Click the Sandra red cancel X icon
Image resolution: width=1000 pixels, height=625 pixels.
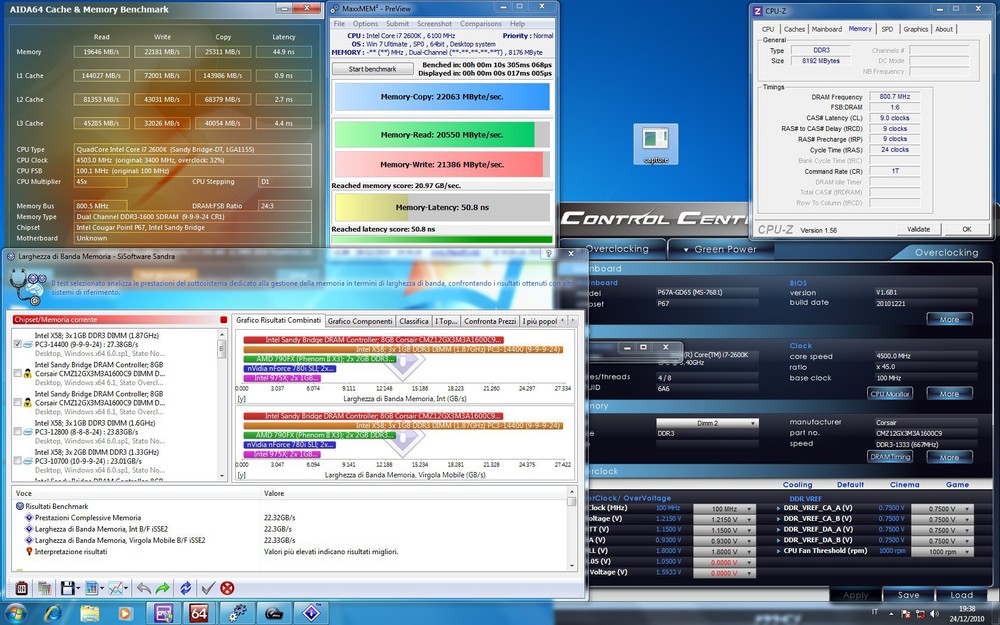[227, 588]
